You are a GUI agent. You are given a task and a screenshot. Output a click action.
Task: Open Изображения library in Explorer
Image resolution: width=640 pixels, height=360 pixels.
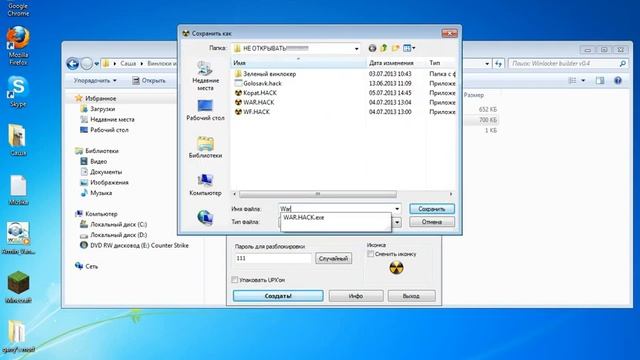click(104, 182)
